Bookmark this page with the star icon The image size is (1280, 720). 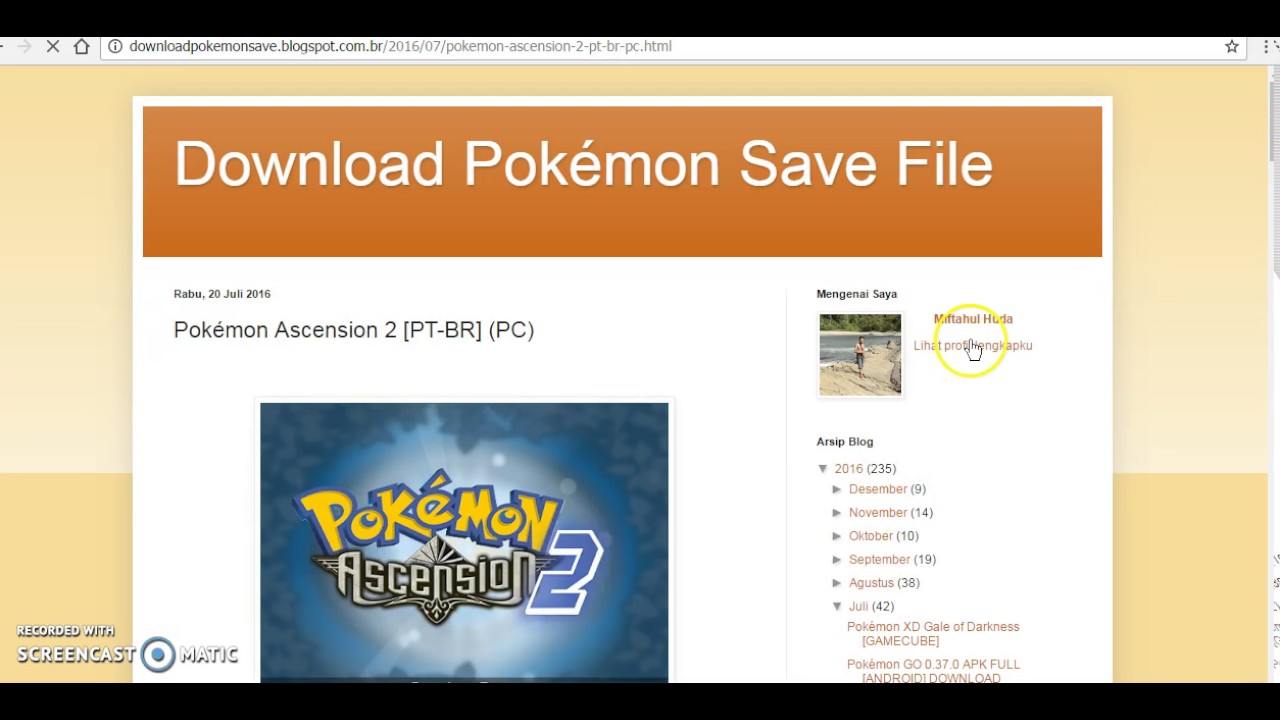click(1232, 46)
